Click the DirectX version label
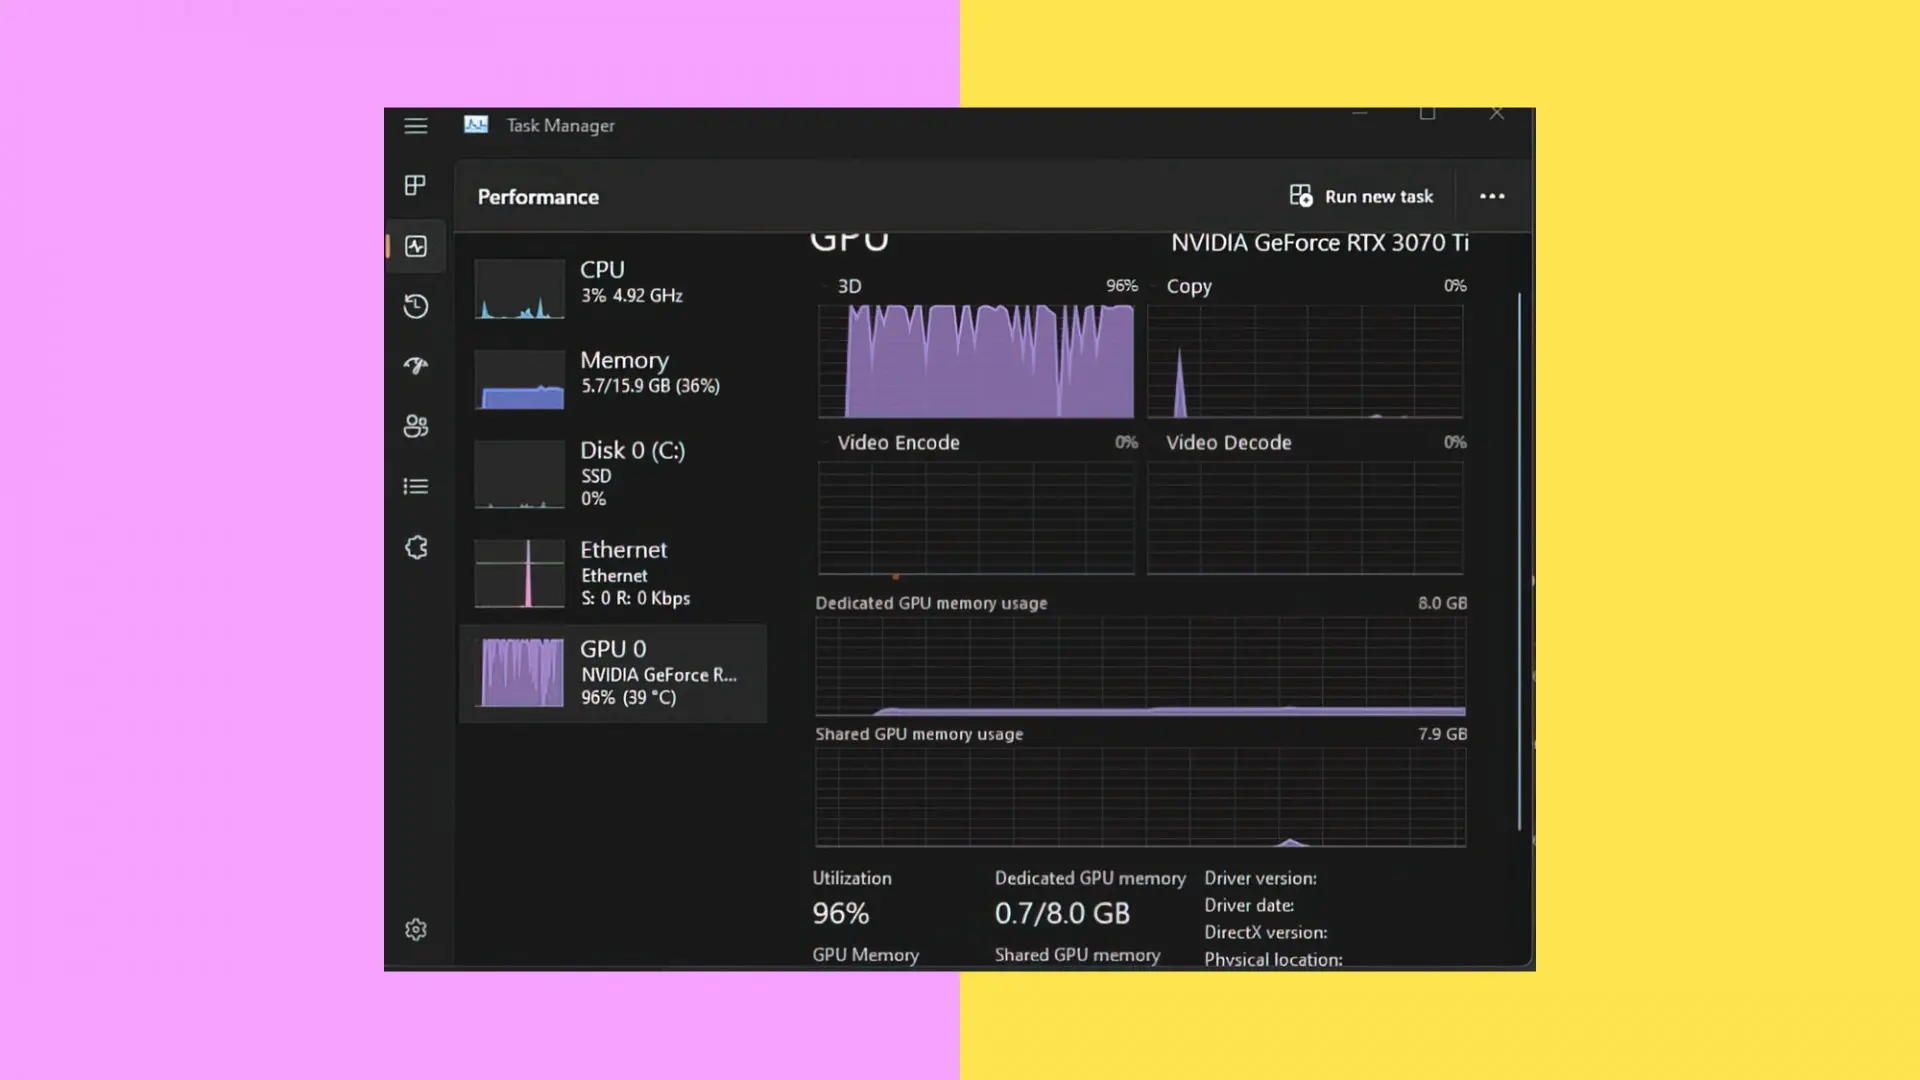1920x1080 pixels. tap(1266, 932)
